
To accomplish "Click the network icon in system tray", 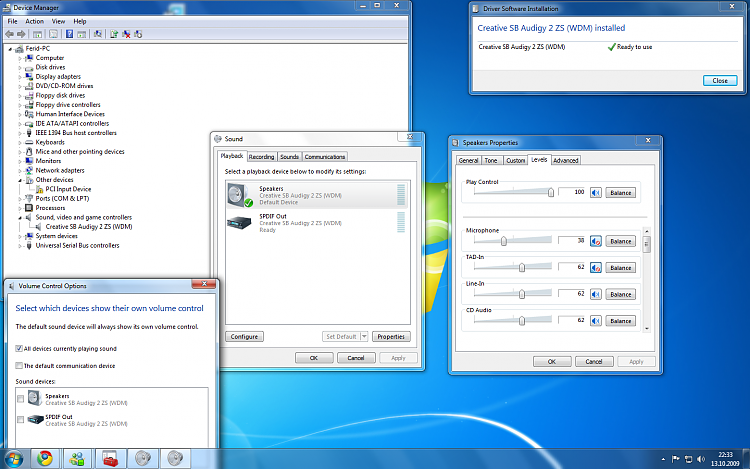I will pos(688,459).
